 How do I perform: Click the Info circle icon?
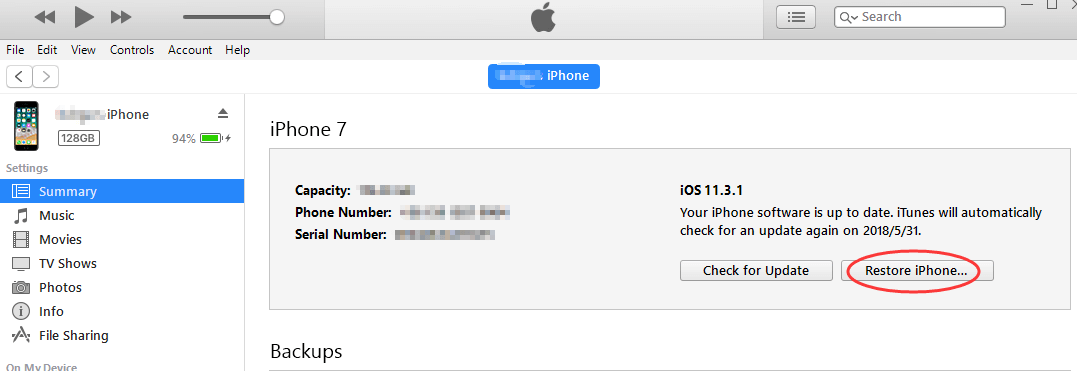pos(21,311)
